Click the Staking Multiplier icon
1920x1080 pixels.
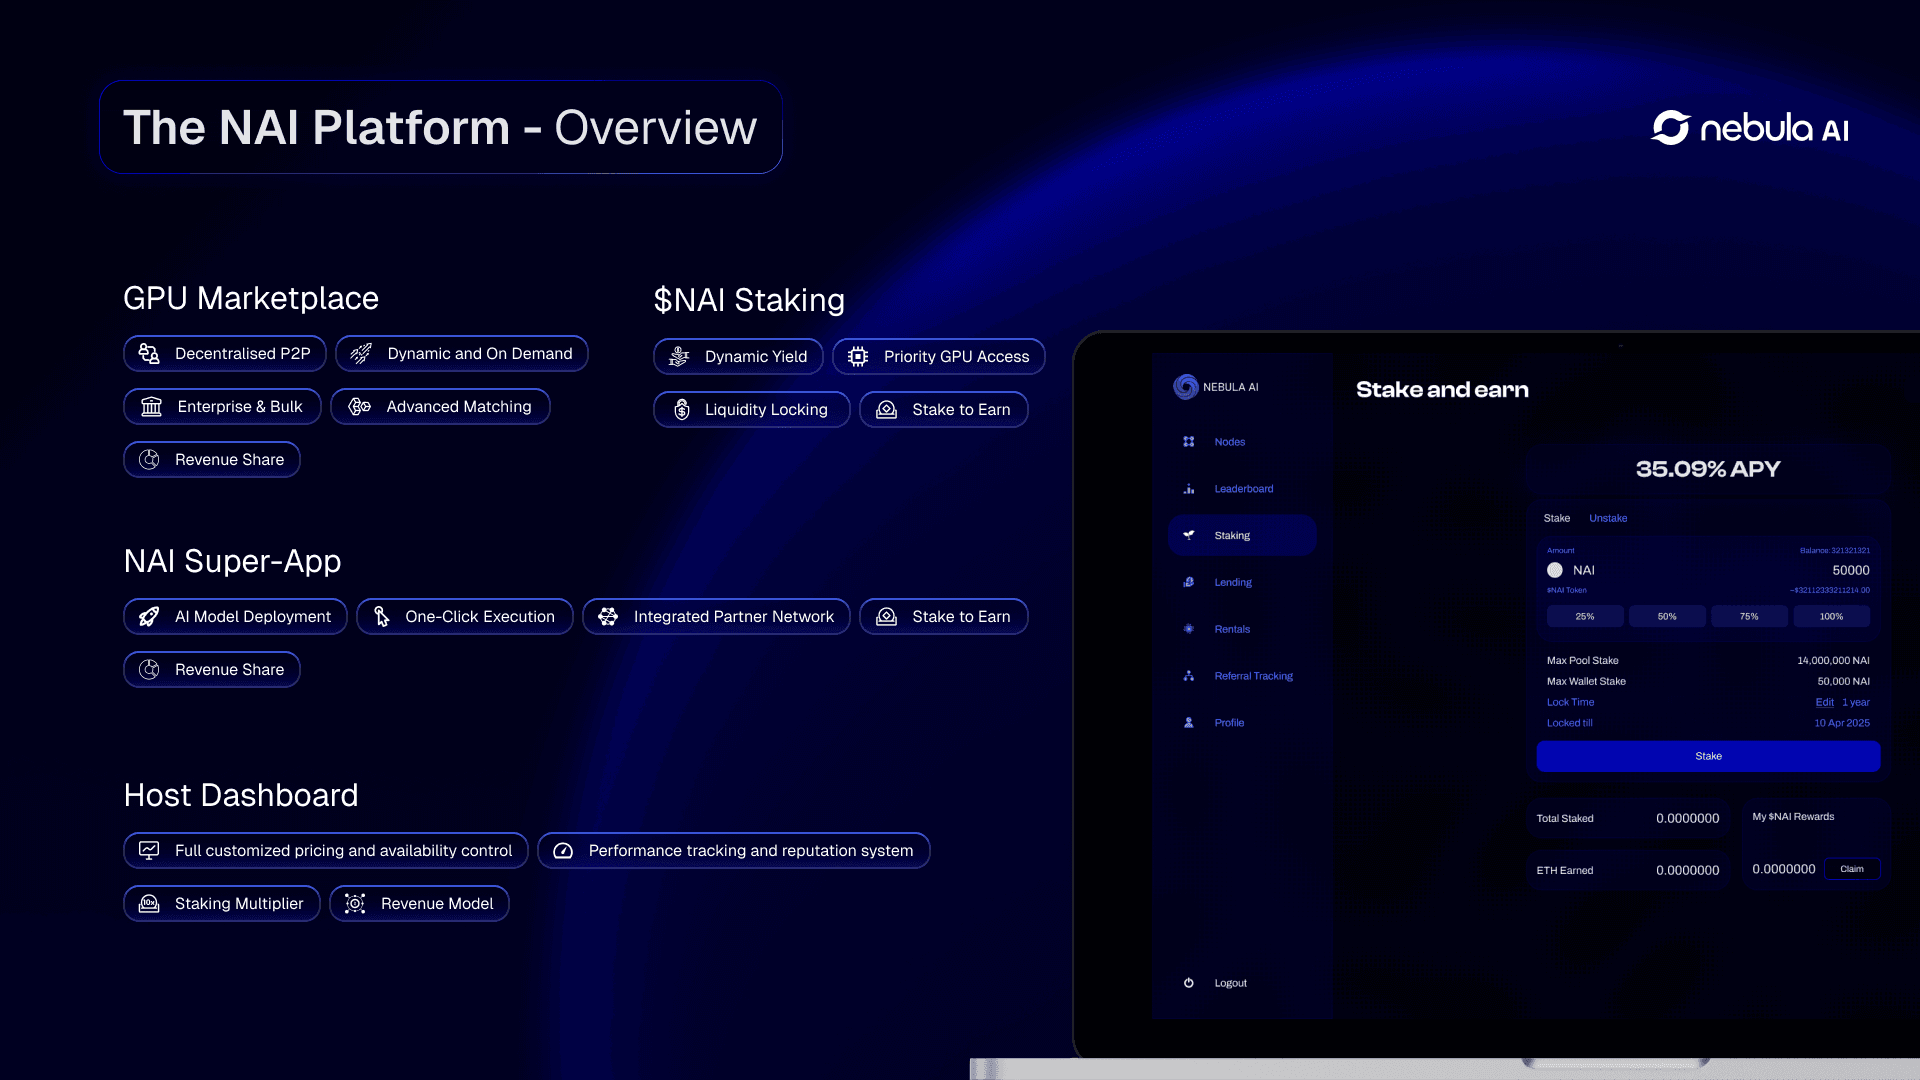[149, 904]
